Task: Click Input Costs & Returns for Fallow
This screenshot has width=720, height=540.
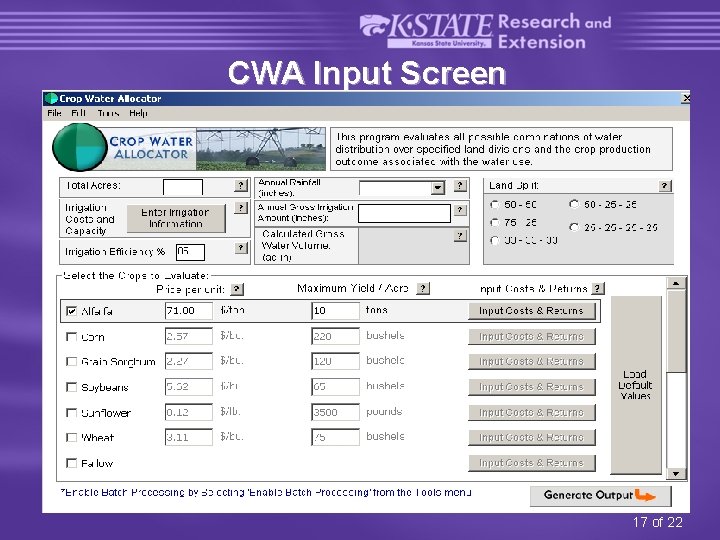Action: point(531,463)
